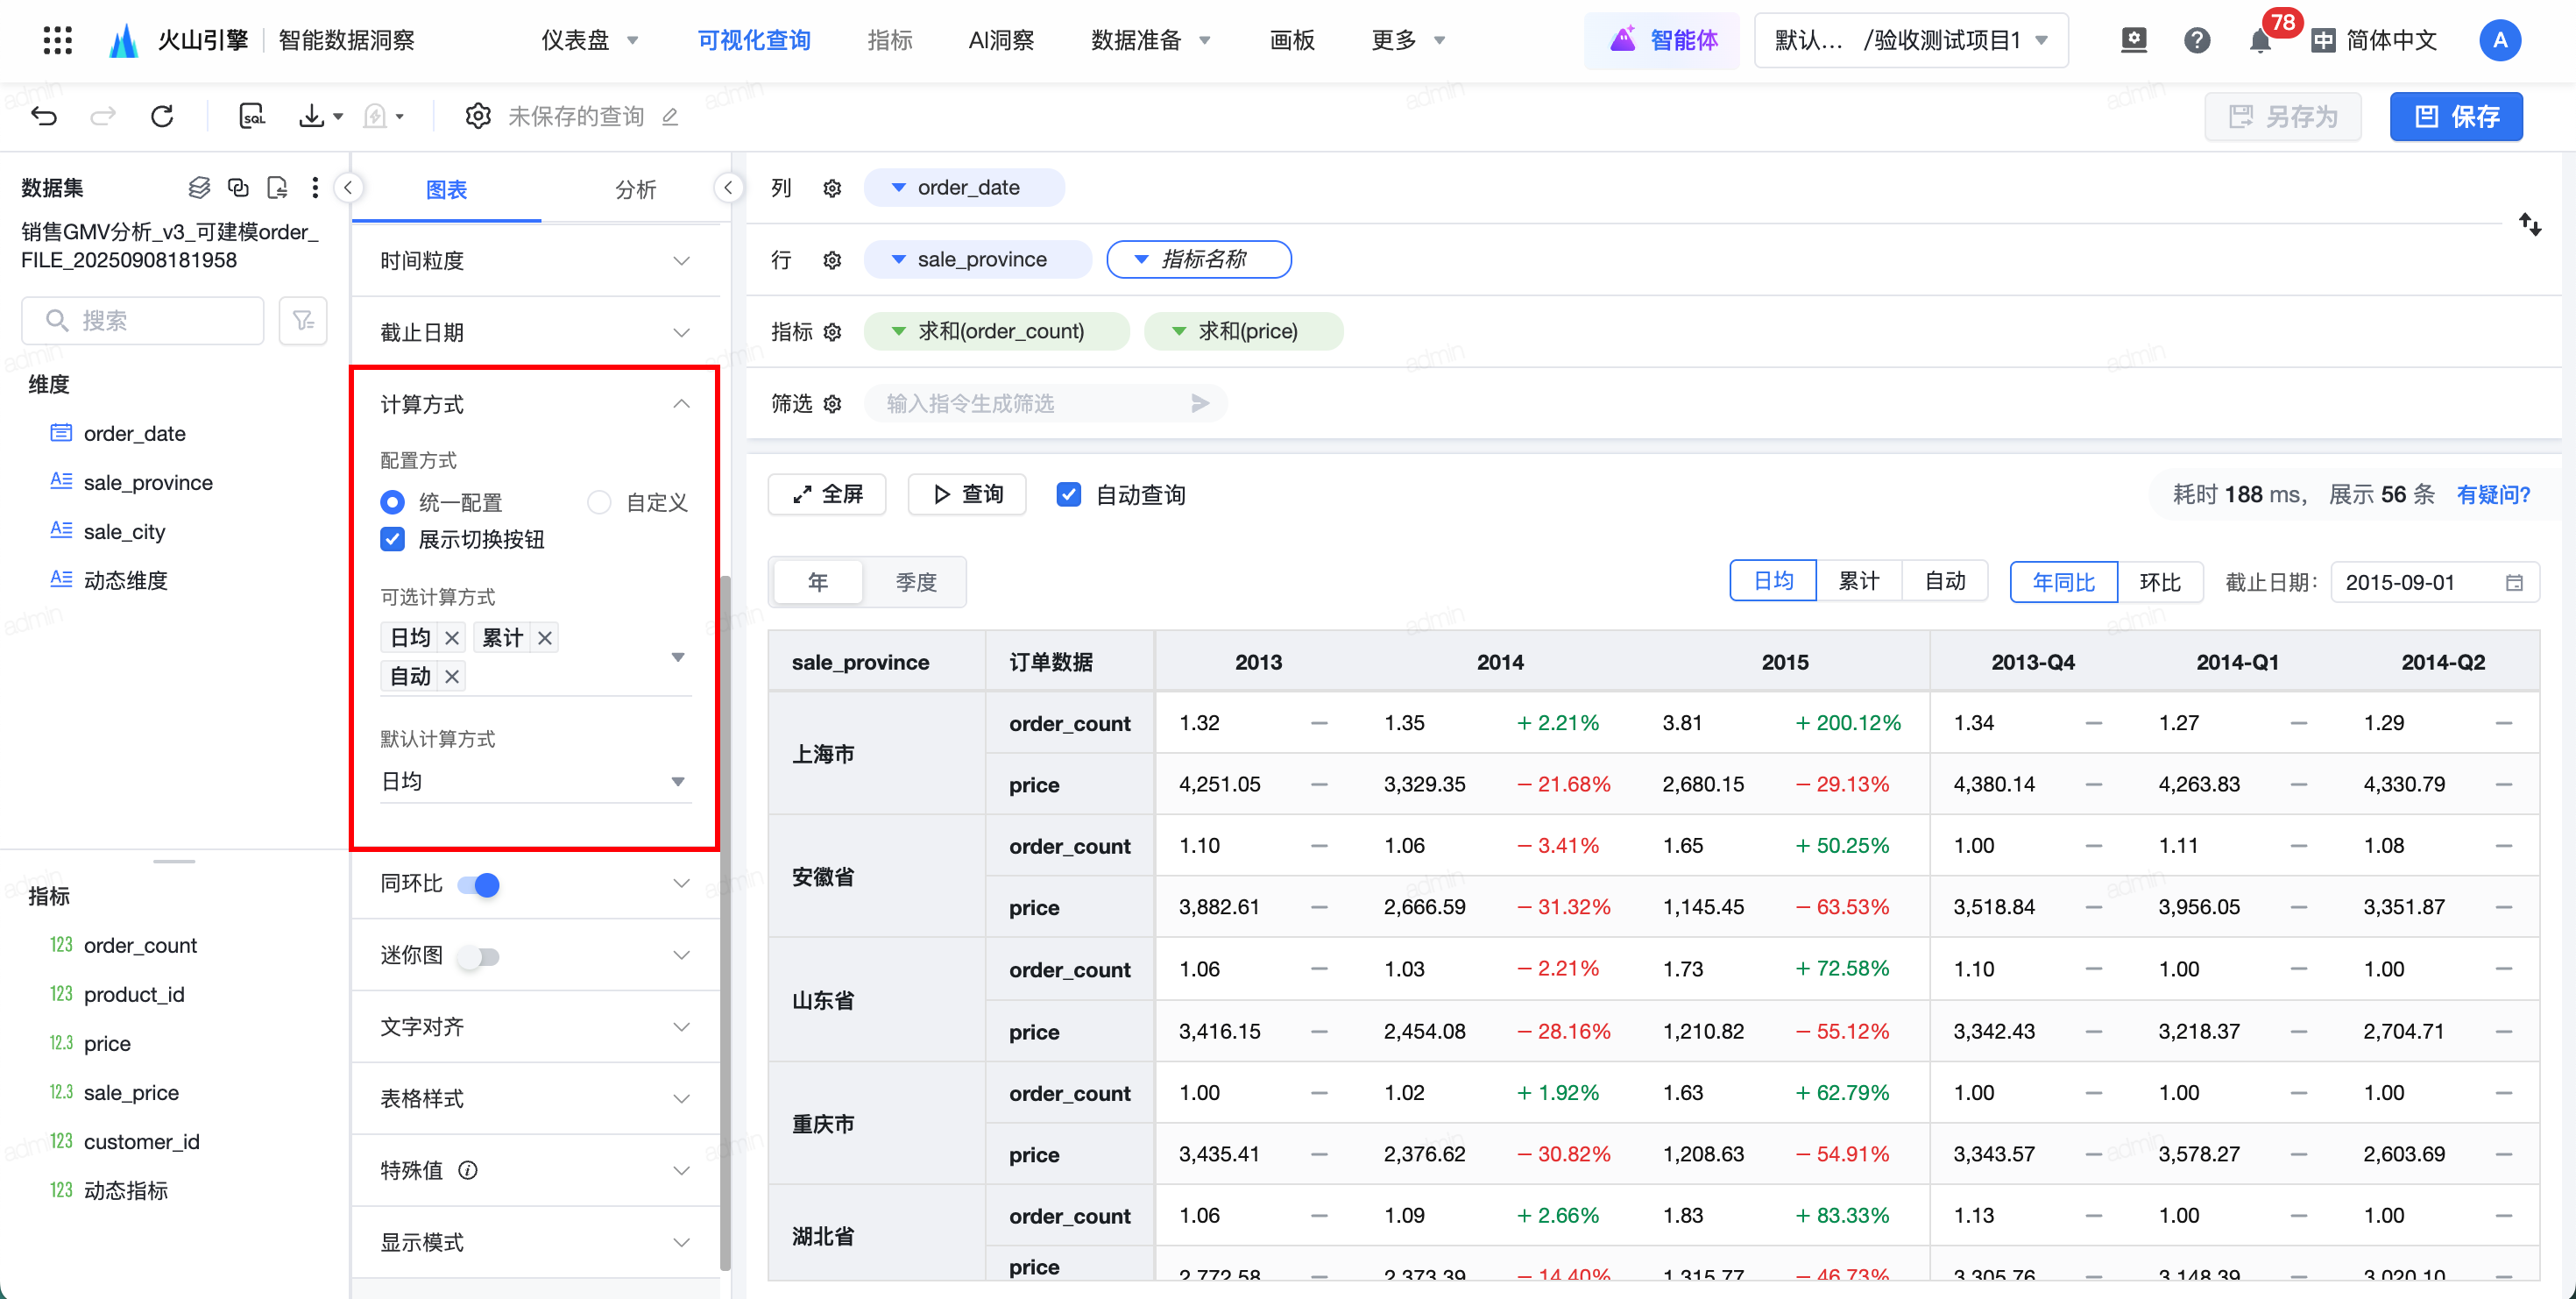Click the swap rows and columns icon
The height and width of the screenshot is (1299, 2576).
coord(2529,224)
